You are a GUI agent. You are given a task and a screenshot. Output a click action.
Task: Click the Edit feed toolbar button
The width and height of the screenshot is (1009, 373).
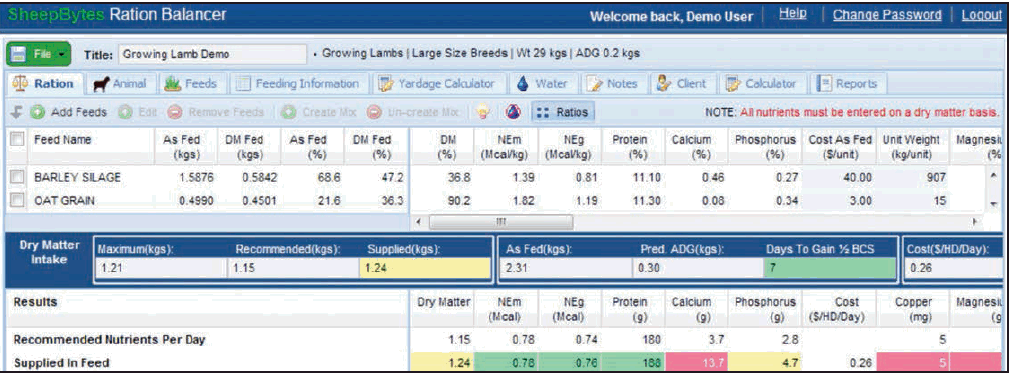point(138,112)
